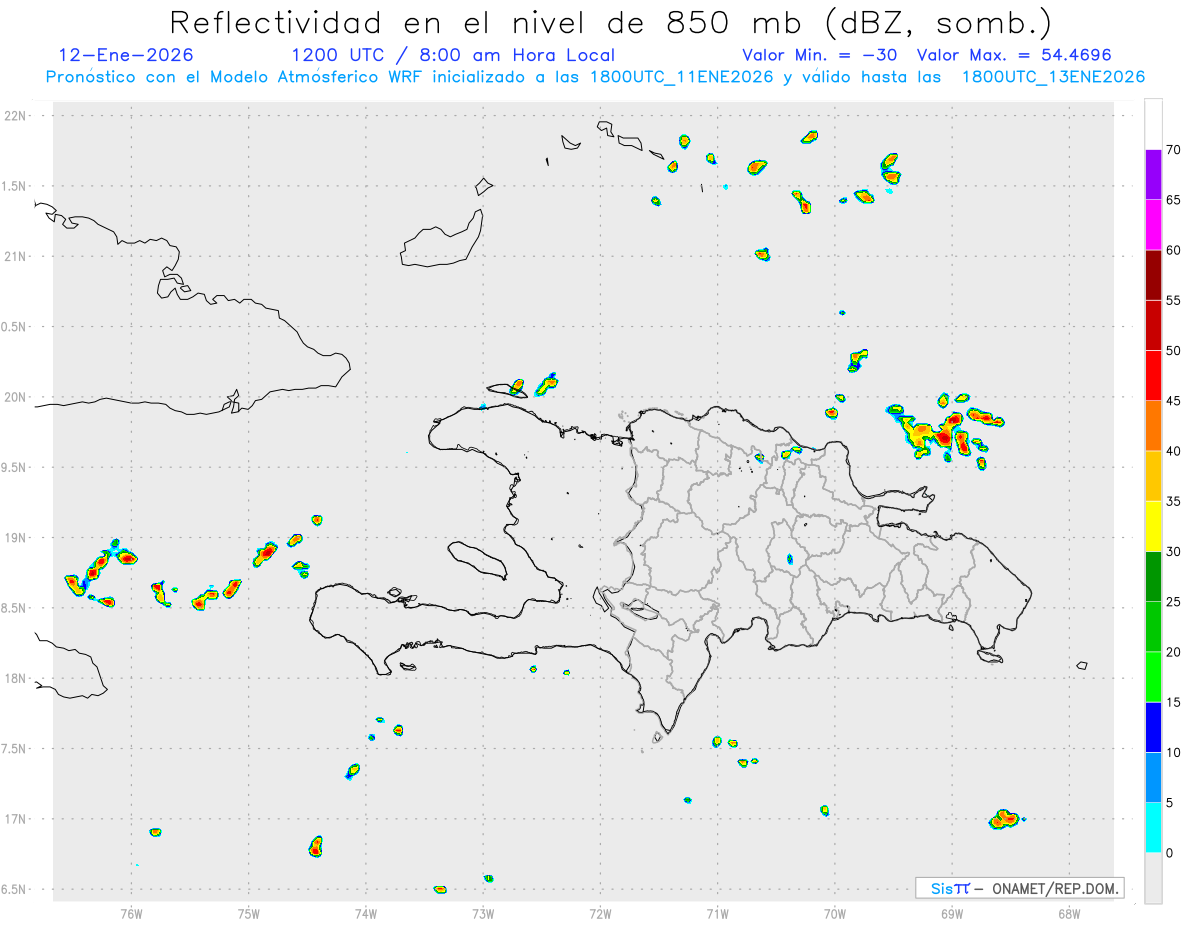Click the magenta 60–65 dBZ colorbar segment
Screen dimensions: 1200x927
[1153, 225]
